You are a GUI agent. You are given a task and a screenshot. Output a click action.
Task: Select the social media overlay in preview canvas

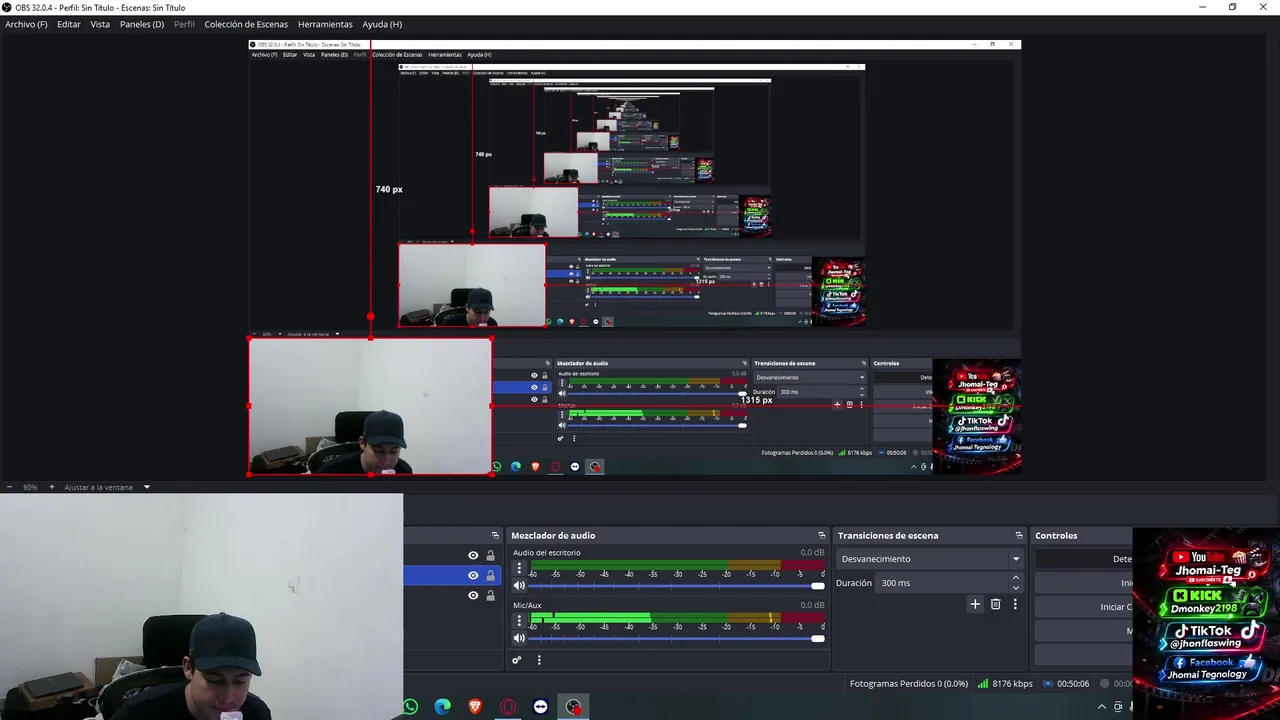tap(976, 416)
